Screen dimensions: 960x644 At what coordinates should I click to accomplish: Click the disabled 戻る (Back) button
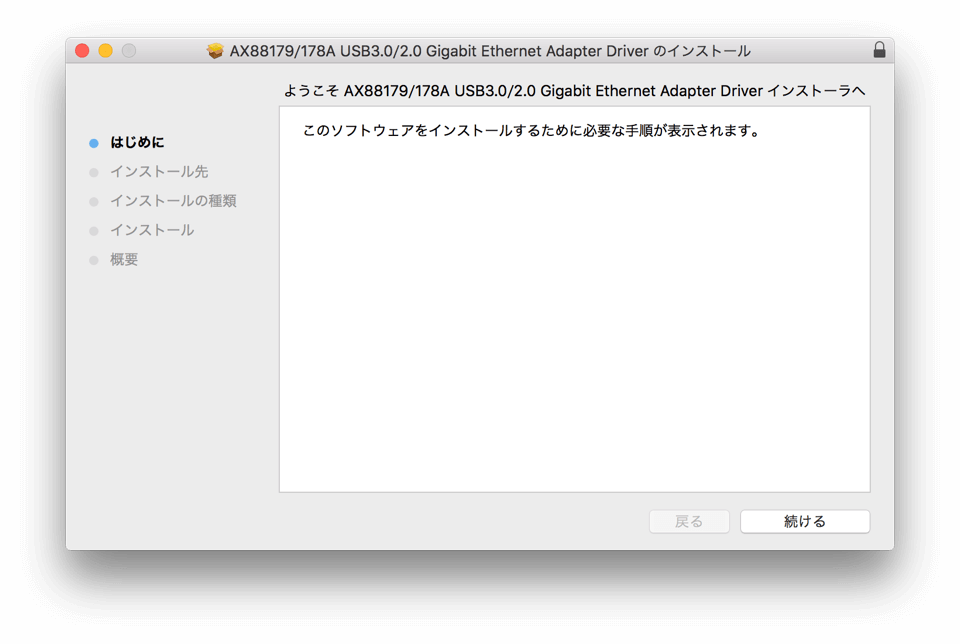click(689, 522)
